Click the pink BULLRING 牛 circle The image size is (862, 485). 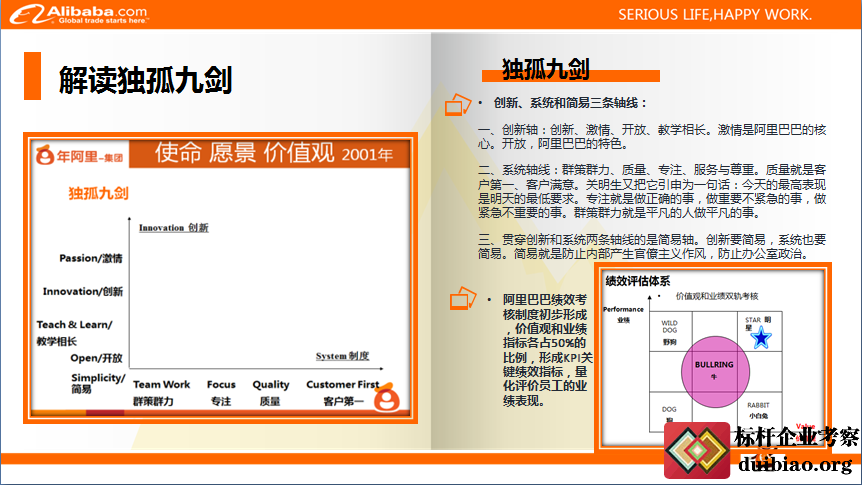pos(715,372)
